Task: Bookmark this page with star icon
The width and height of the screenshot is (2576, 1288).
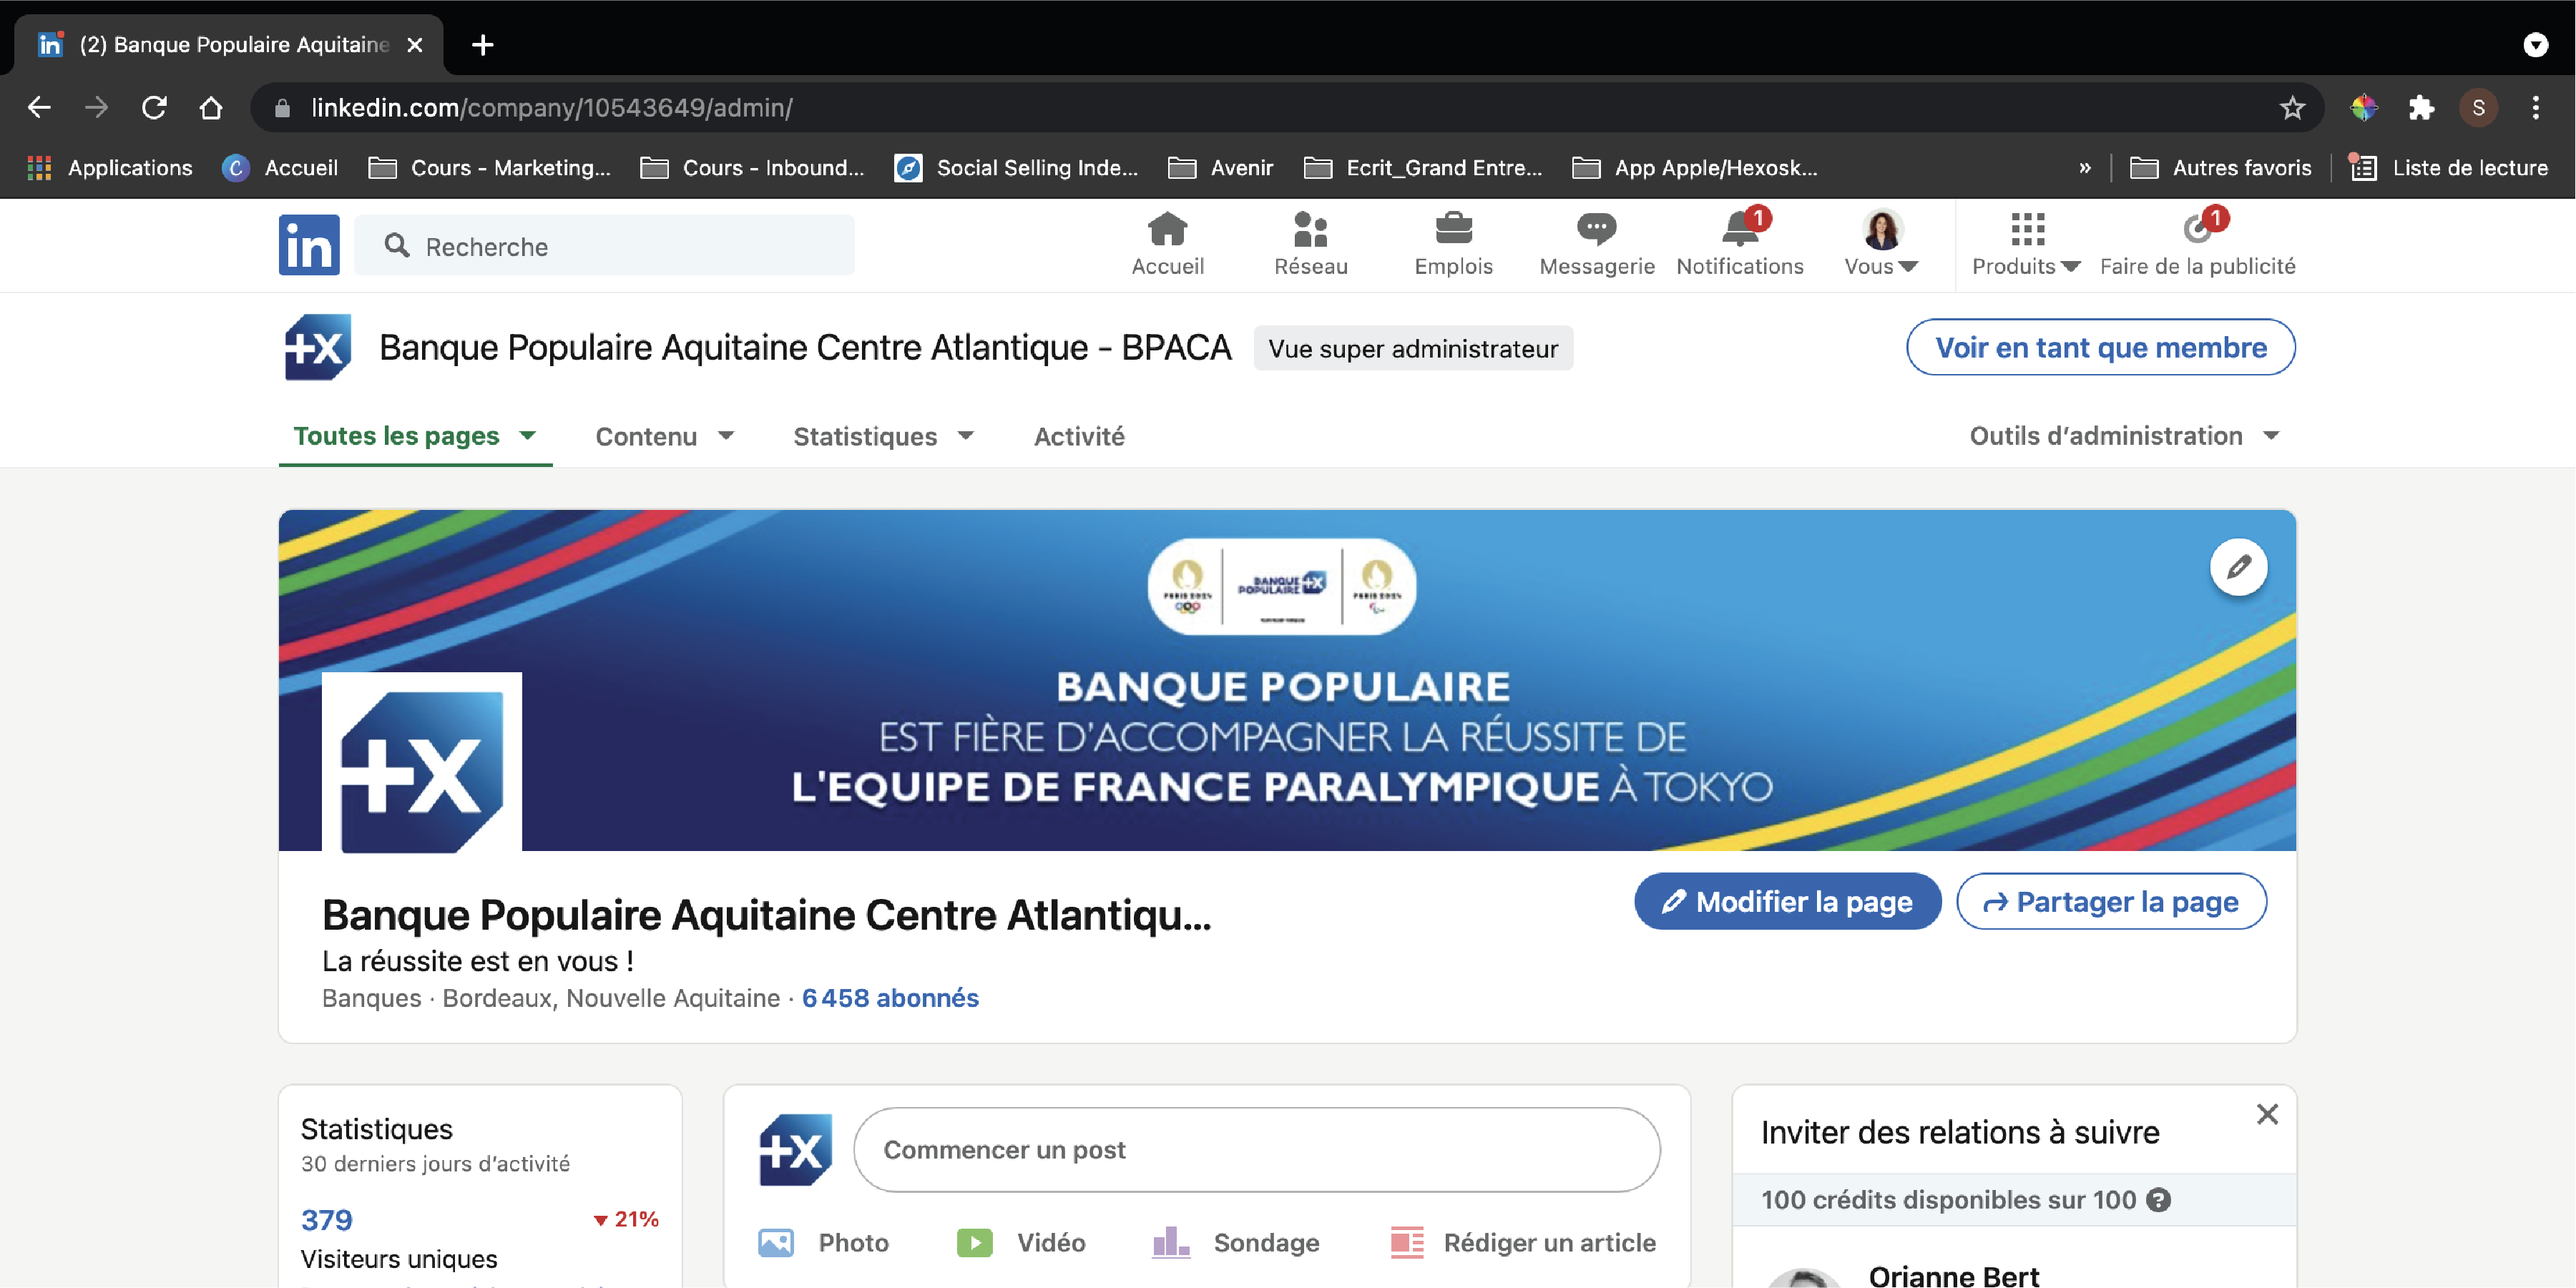Action: 2292,107
